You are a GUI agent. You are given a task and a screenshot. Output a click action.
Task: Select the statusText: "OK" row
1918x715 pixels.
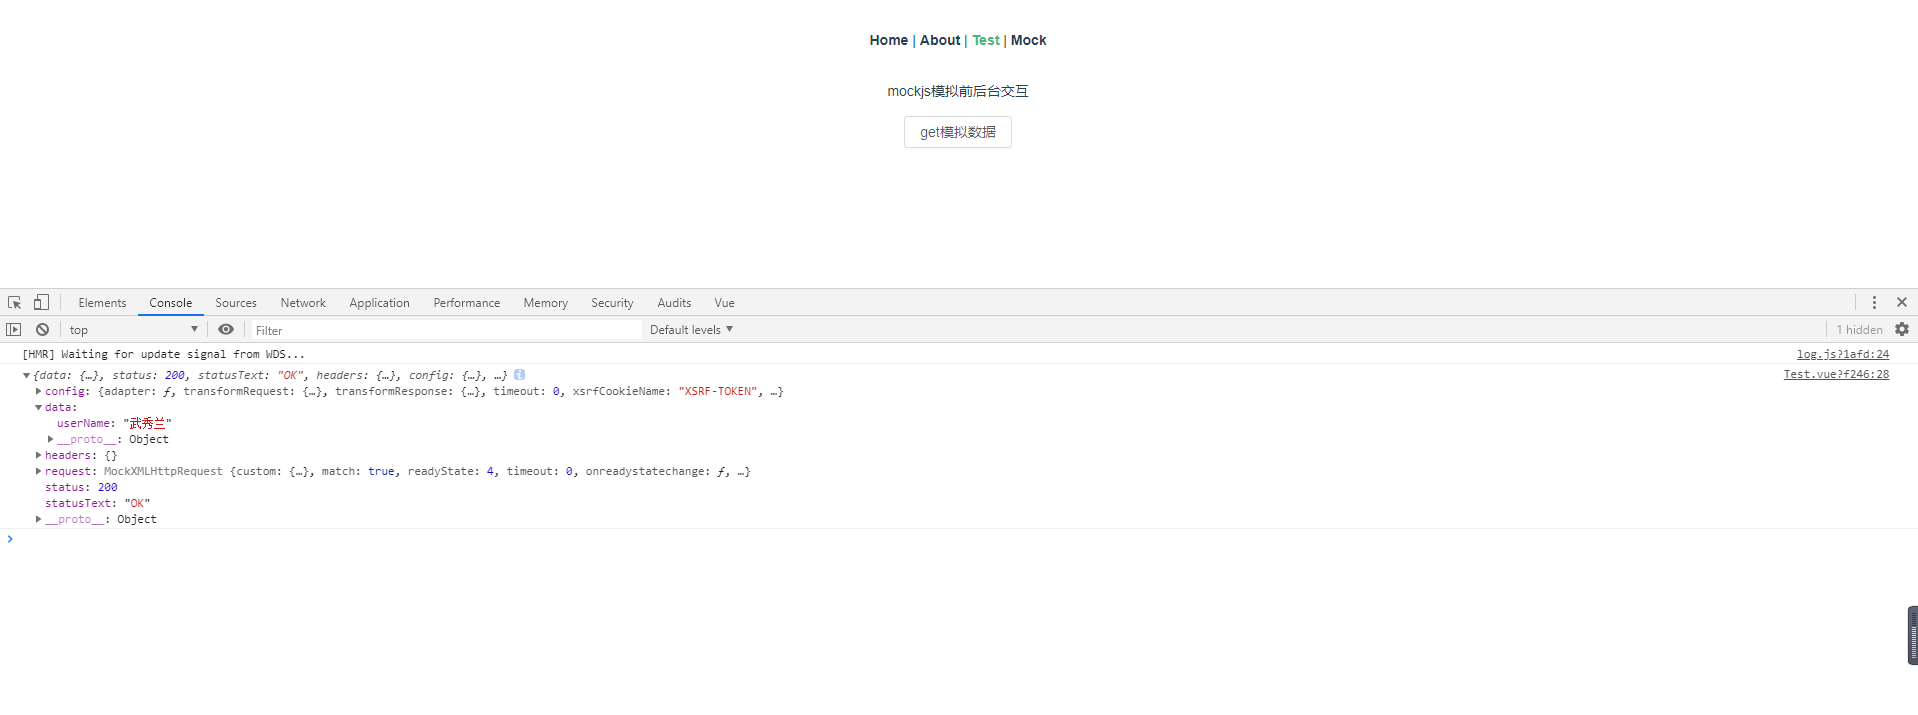(x=97, y=503)
